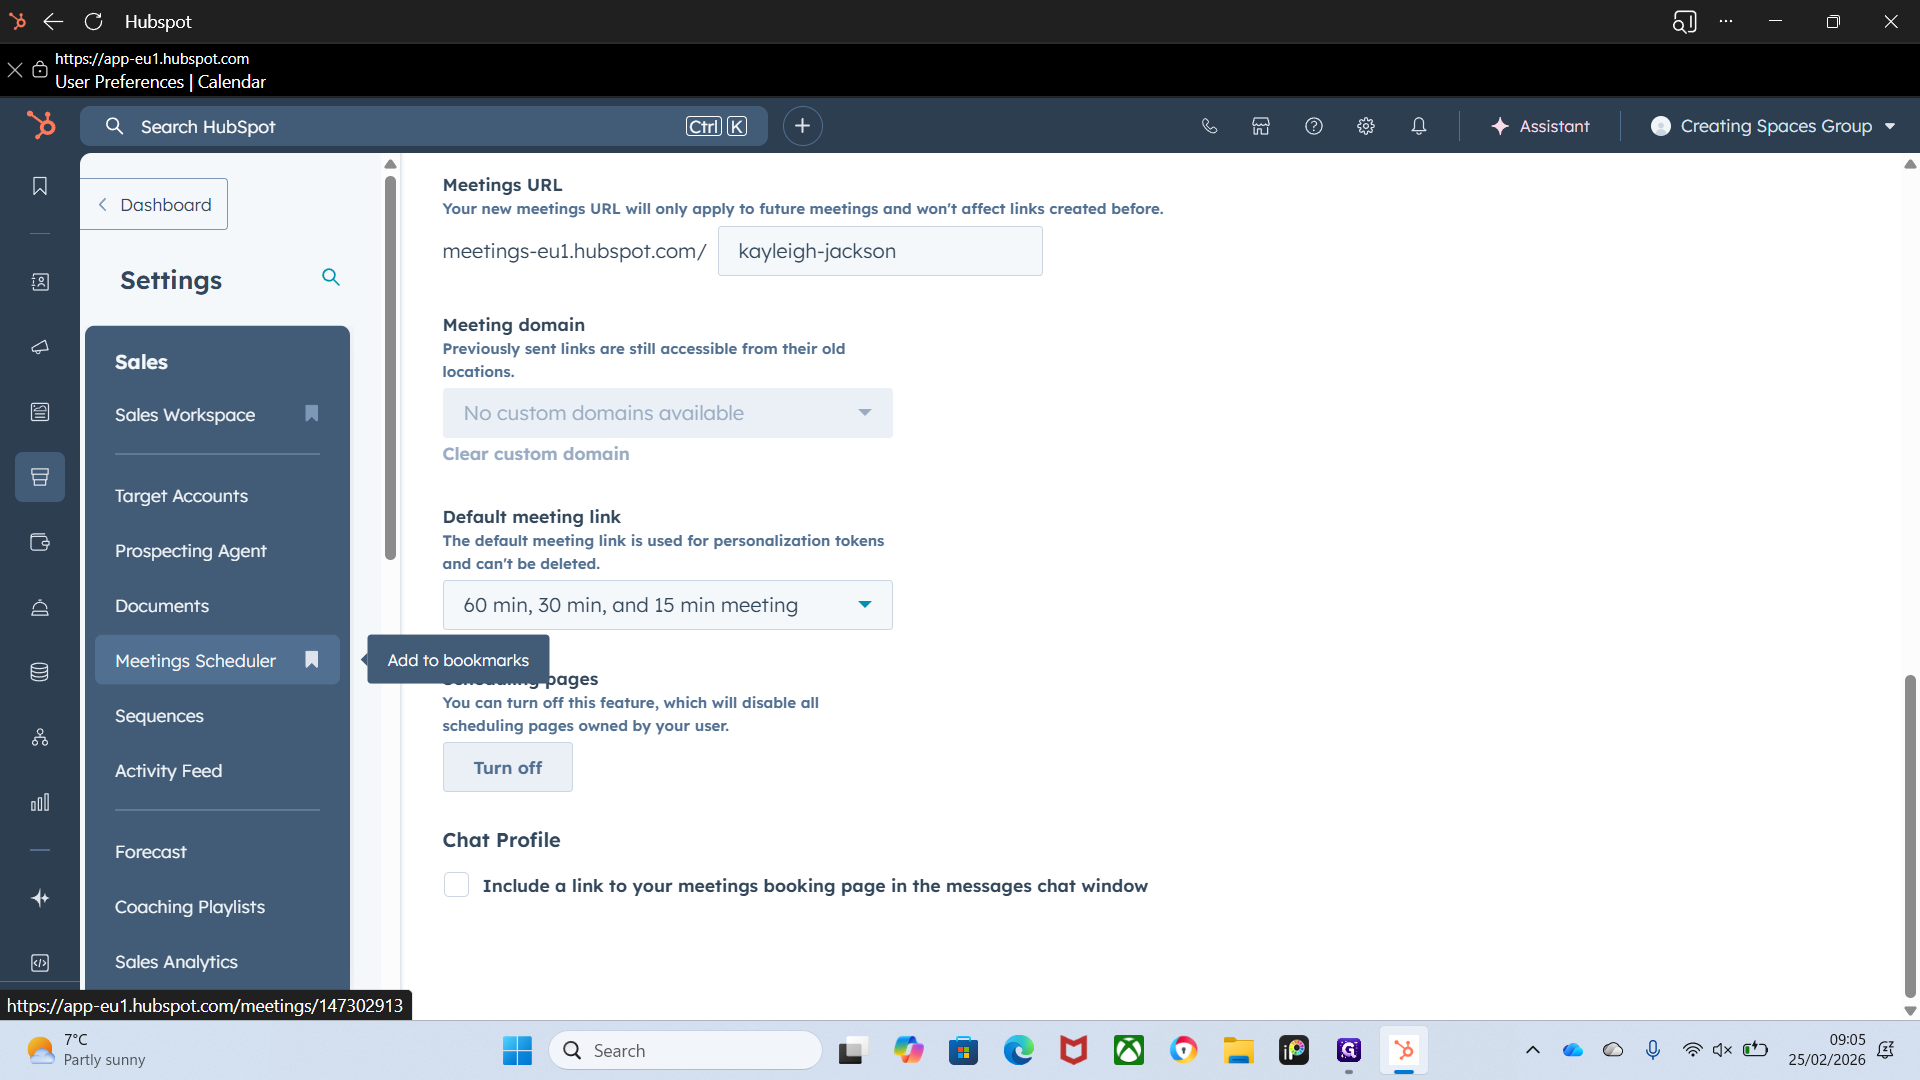
Task: Search settings with the magnifier icon
Action: tap(331, 277)
